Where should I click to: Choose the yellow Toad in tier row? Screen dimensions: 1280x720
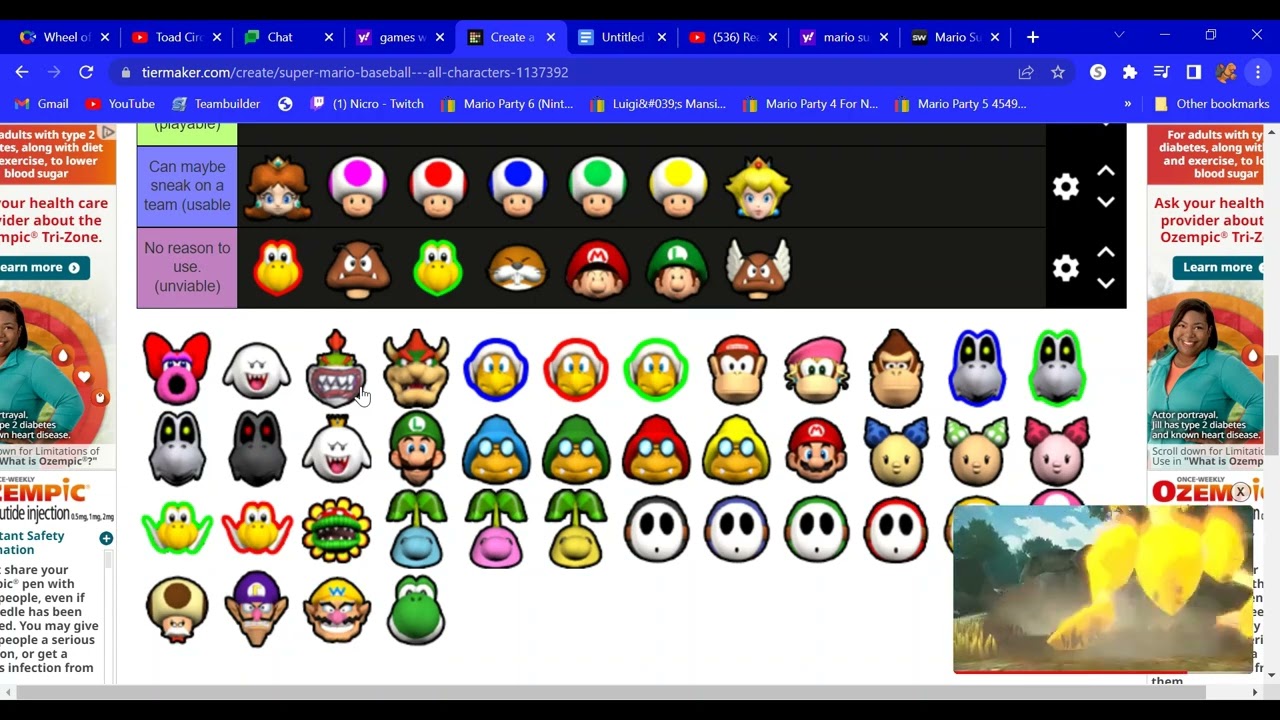[677, 187]
